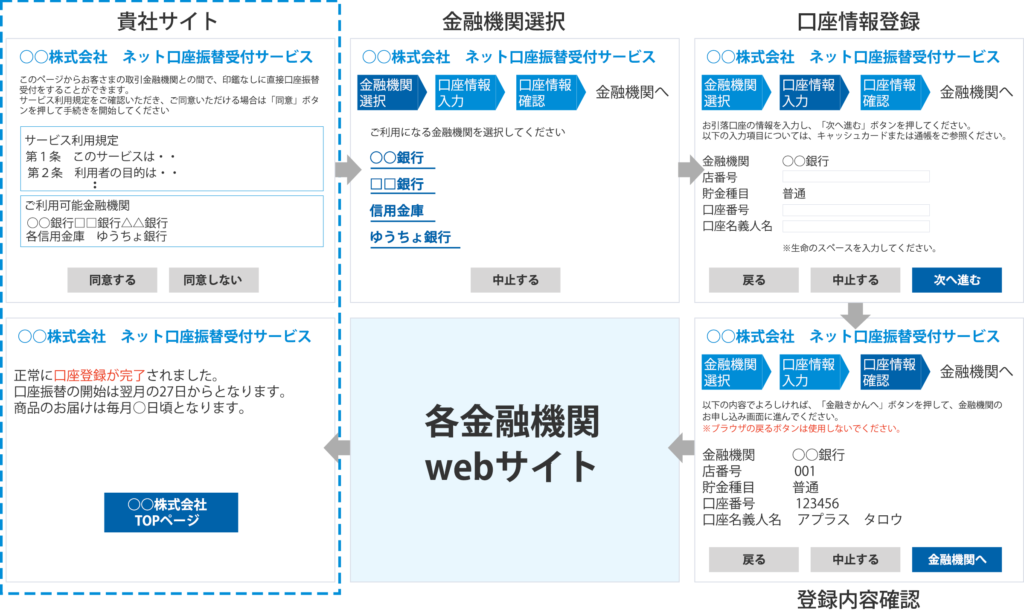
Task: Select 口座情報入力 step in the 口座情報登録 panel
Action: (813, 92)
